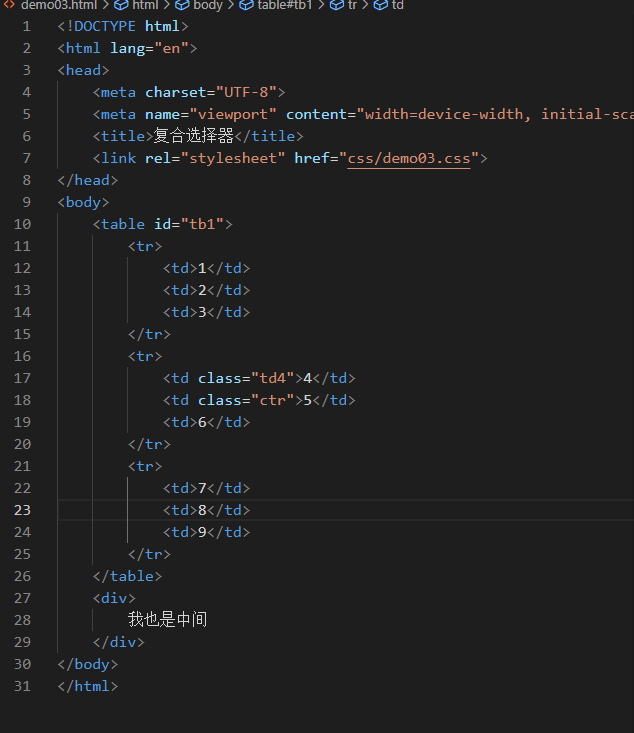
Task: Click the <td>6</td> cell line
Action: [x=207, y=422]
